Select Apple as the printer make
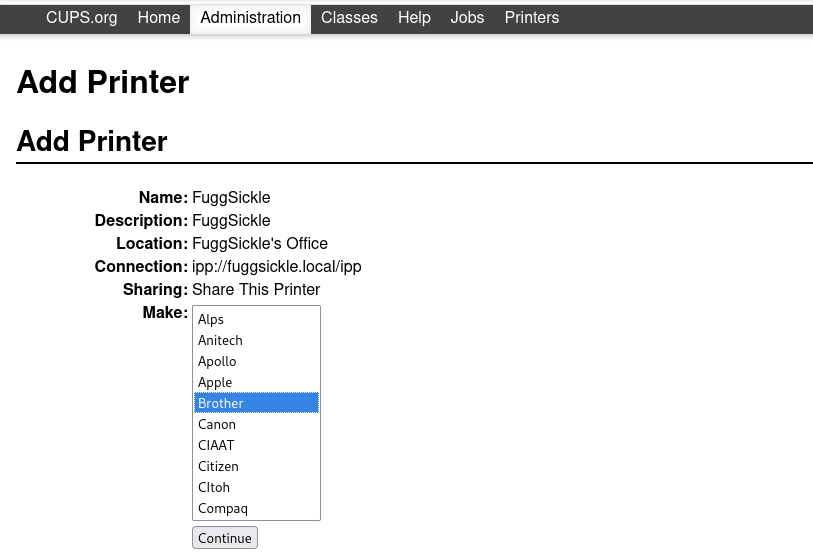The image size is (813, 553). [x=215, y=382]
